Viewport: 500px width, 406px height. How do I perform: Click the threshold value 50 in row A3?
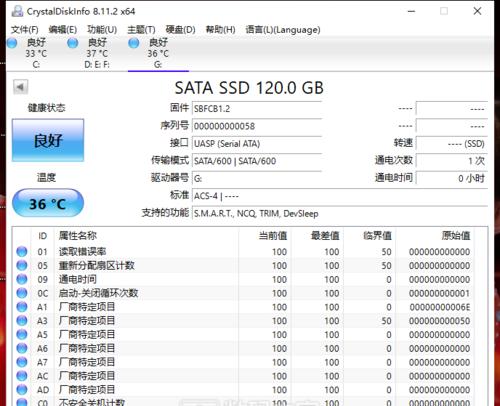[x=386, y=321]
